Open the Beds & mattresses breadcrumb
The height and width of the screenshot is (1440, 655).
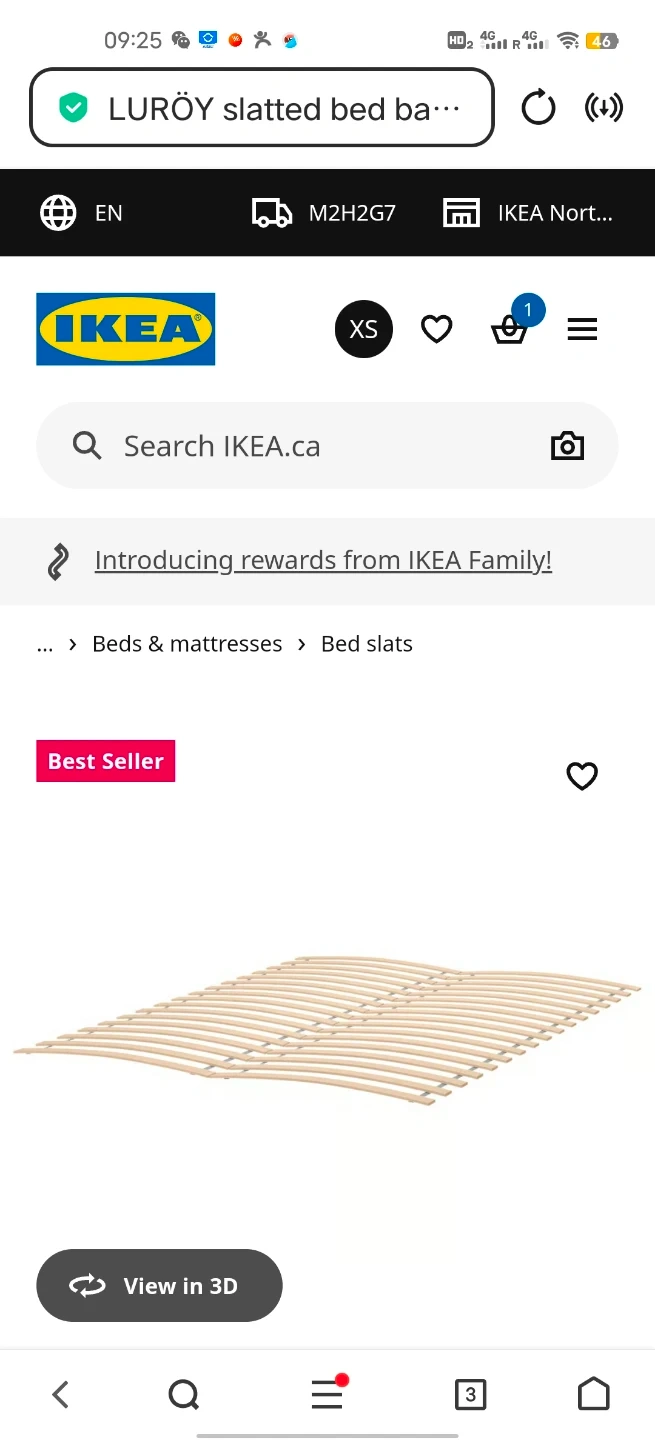click(187, 644)
